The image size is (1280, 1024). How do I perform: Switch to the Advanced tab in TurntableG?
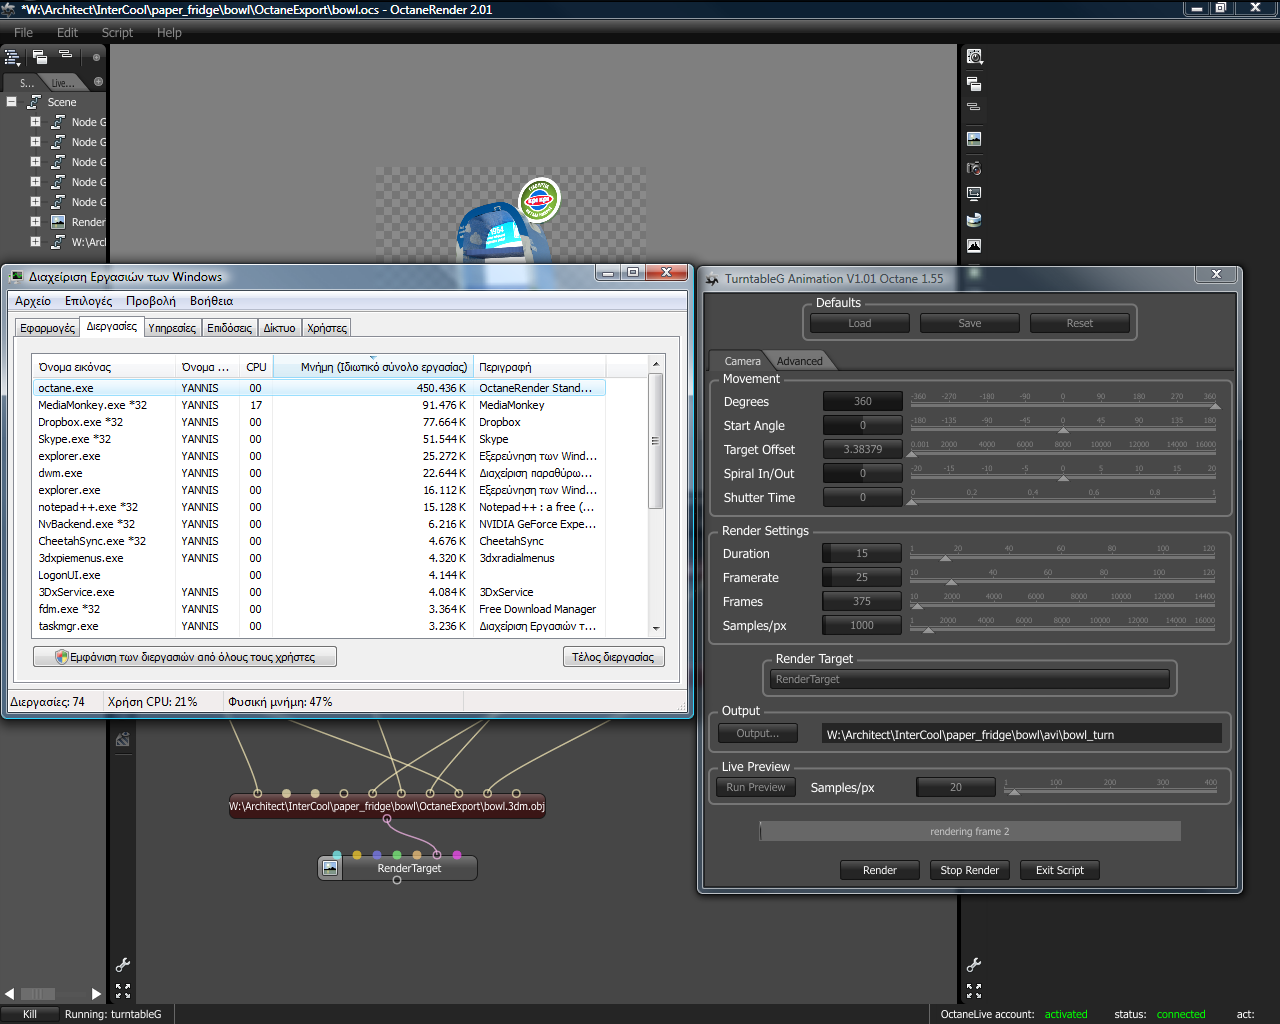coord(799,361)
